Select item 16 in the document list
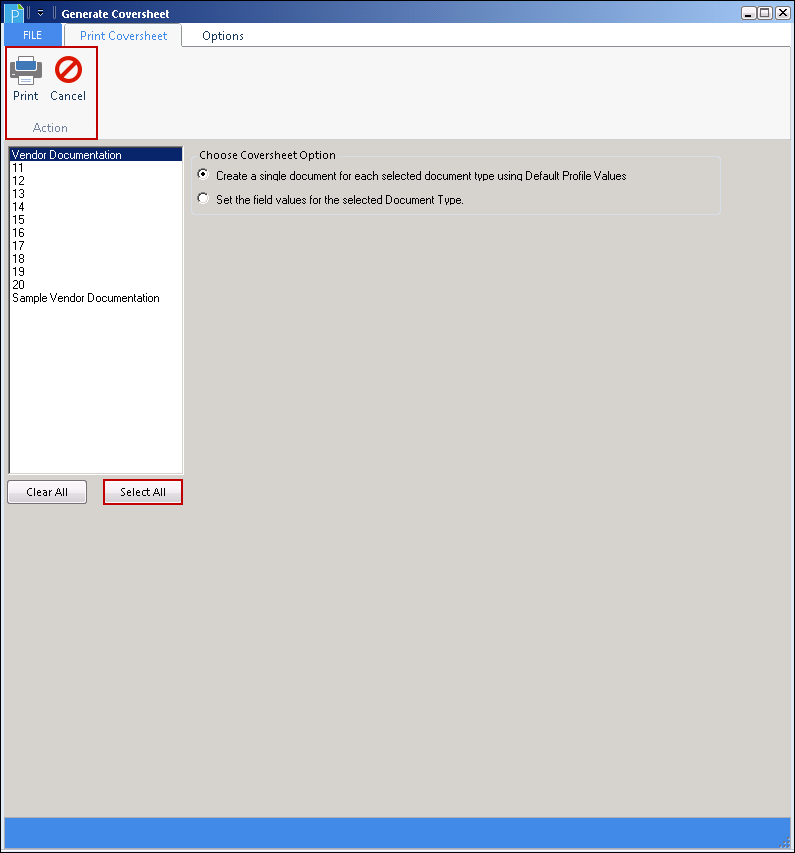The width and height of the screenshot is (795, 853). 96,233
